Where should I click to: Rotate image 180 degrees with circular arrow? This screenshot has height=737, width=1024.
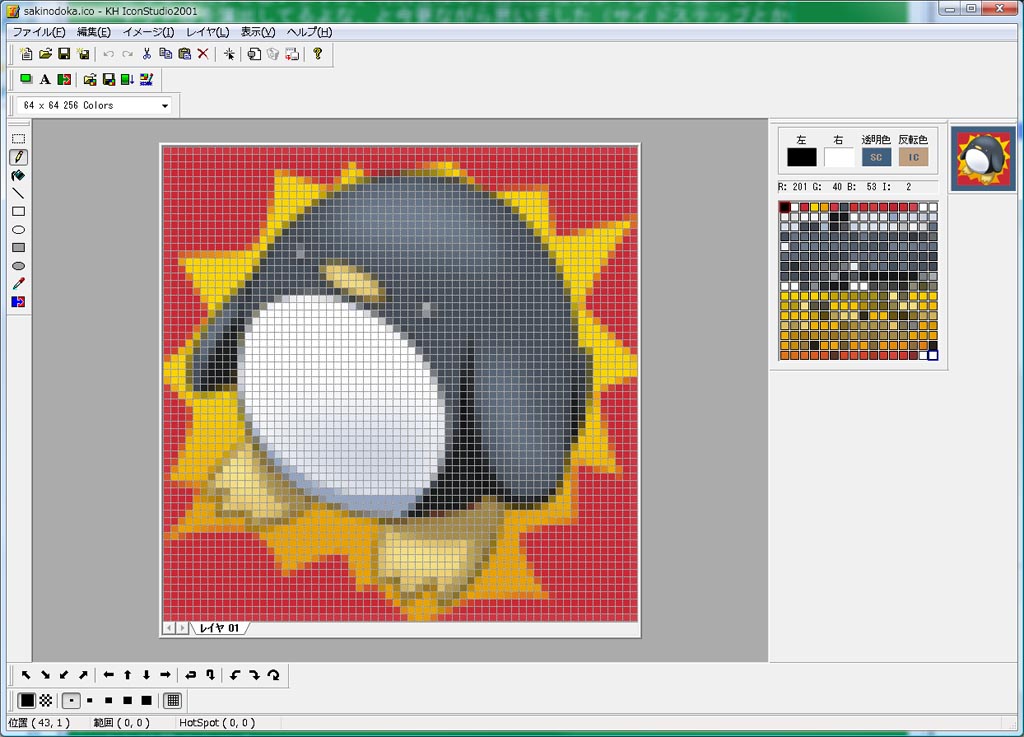[x=274, y=675]
